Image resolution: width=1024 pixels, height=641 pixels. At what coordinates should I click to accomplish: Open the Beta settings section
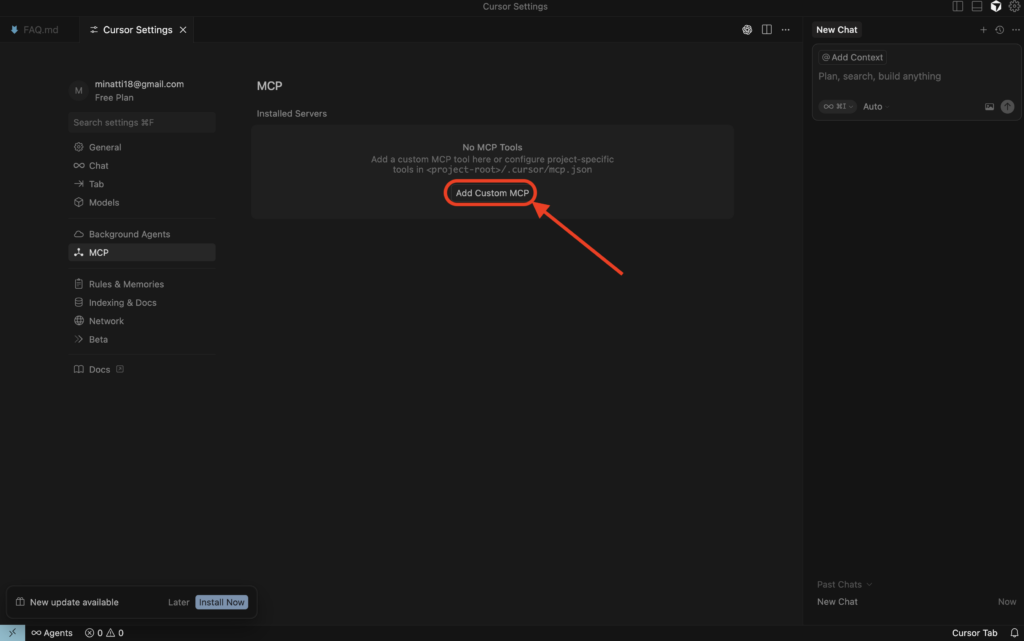coord(97,339)
